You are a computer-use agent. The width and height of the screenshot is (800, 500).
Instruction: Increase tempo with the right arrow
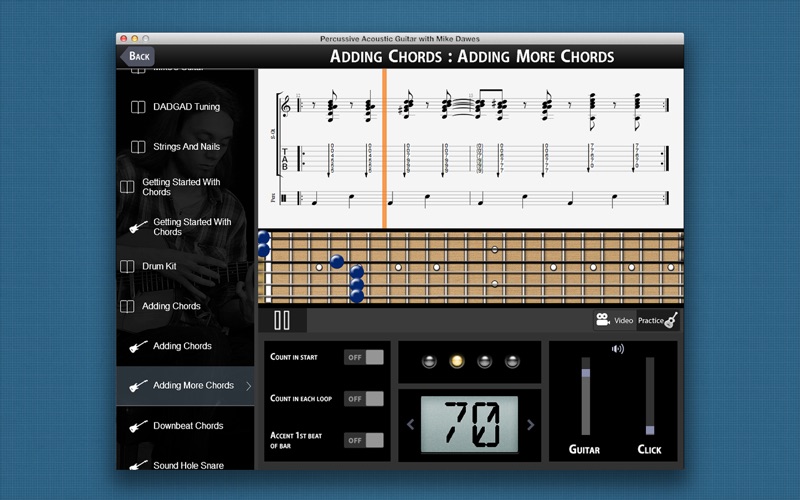[x=531, y=424]
